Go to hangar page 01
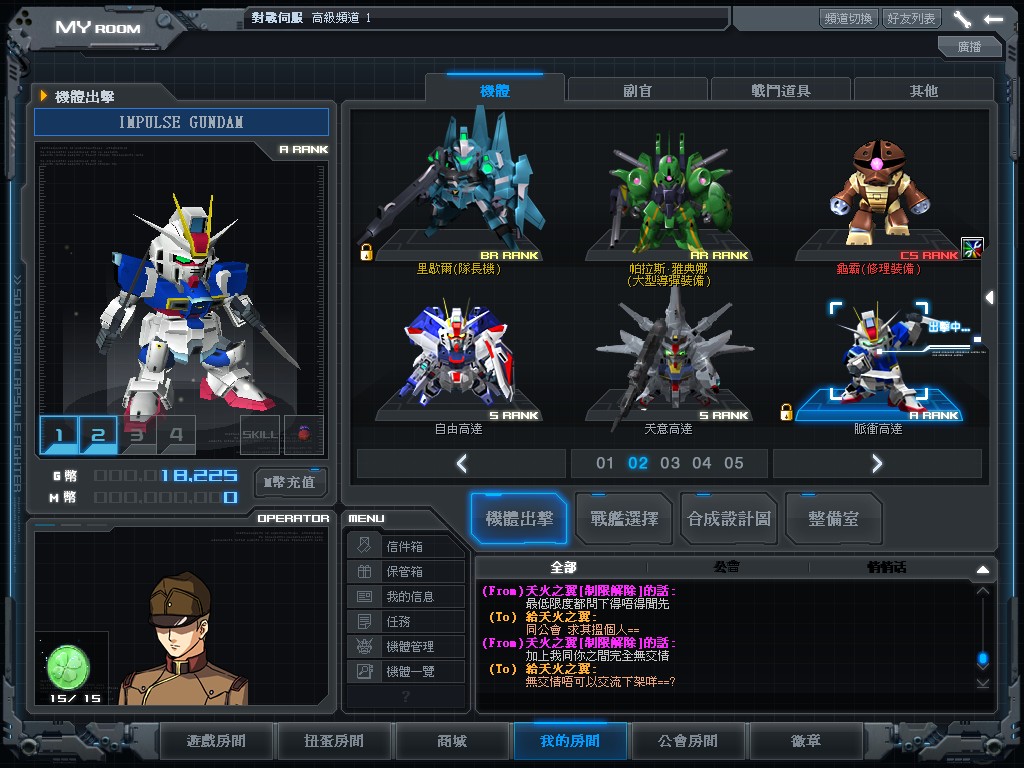Viewport: 1024px width, 768px height. [605, 464]
